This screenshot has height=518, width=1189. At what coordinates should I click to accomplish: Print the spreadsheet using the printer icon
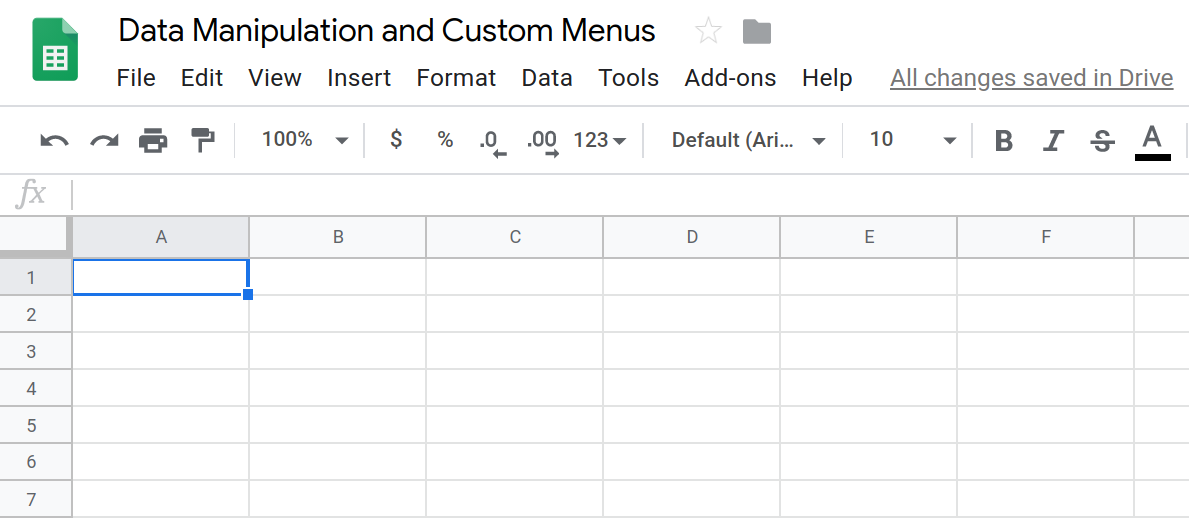pos(153,141)
